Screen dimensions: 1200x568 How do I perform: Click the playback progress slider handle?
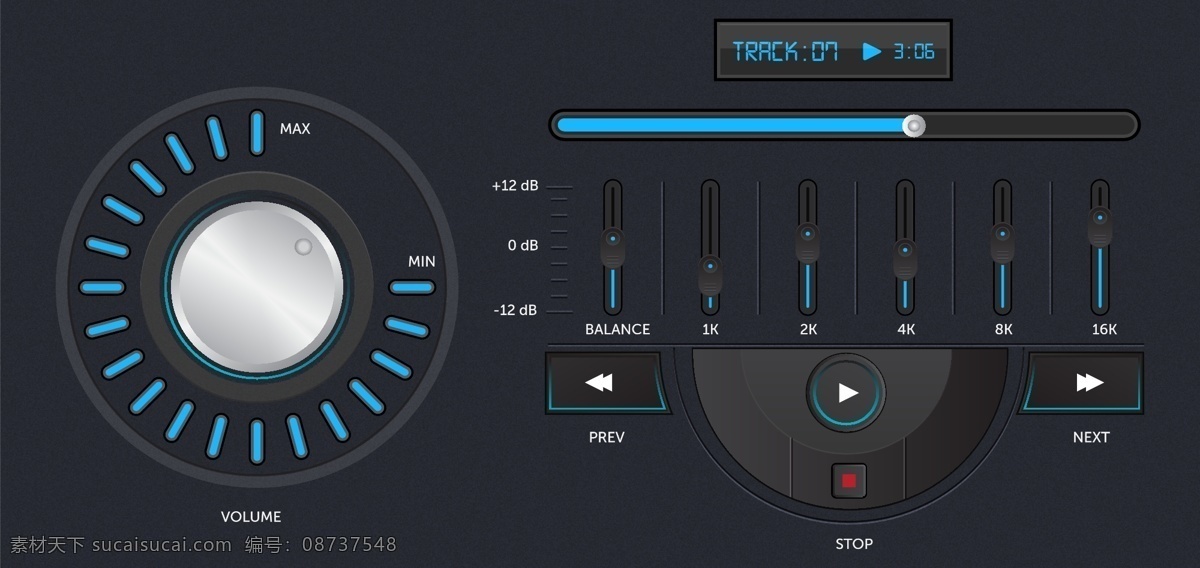pyautogui.click(x=914, y=125)
